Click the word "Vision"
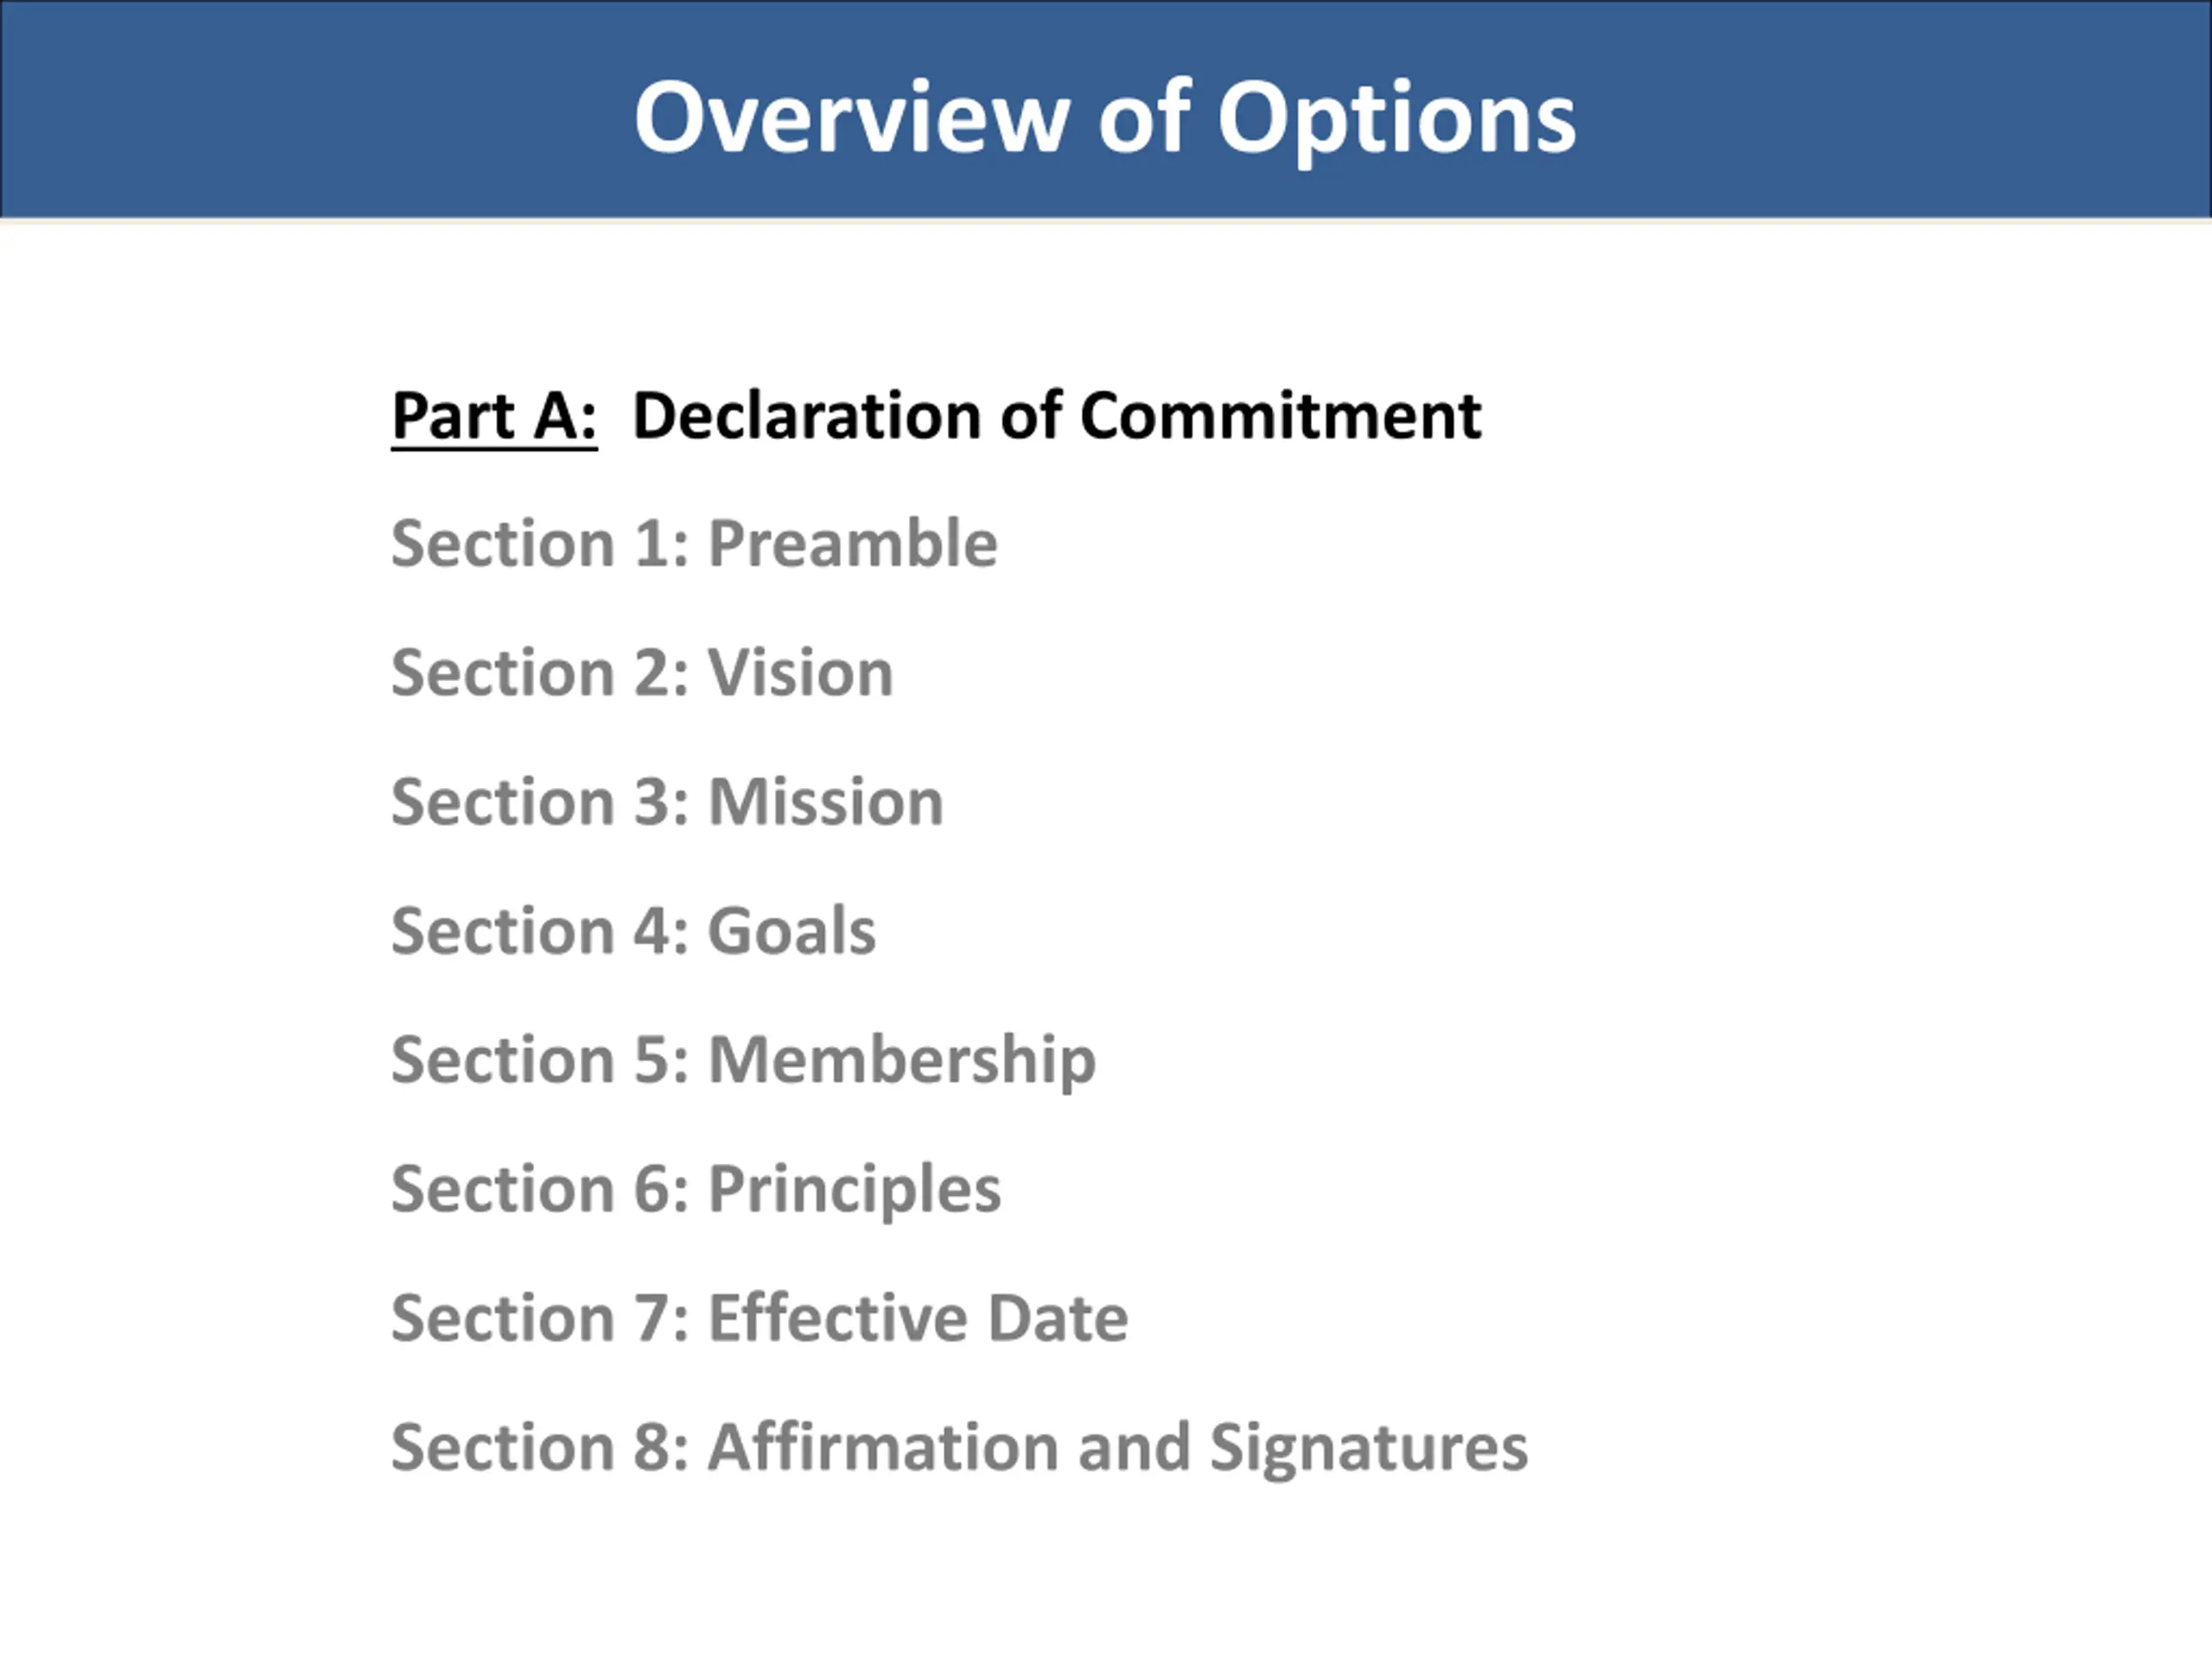Viewport: 2212px width, 1659px height. point(800,673)
